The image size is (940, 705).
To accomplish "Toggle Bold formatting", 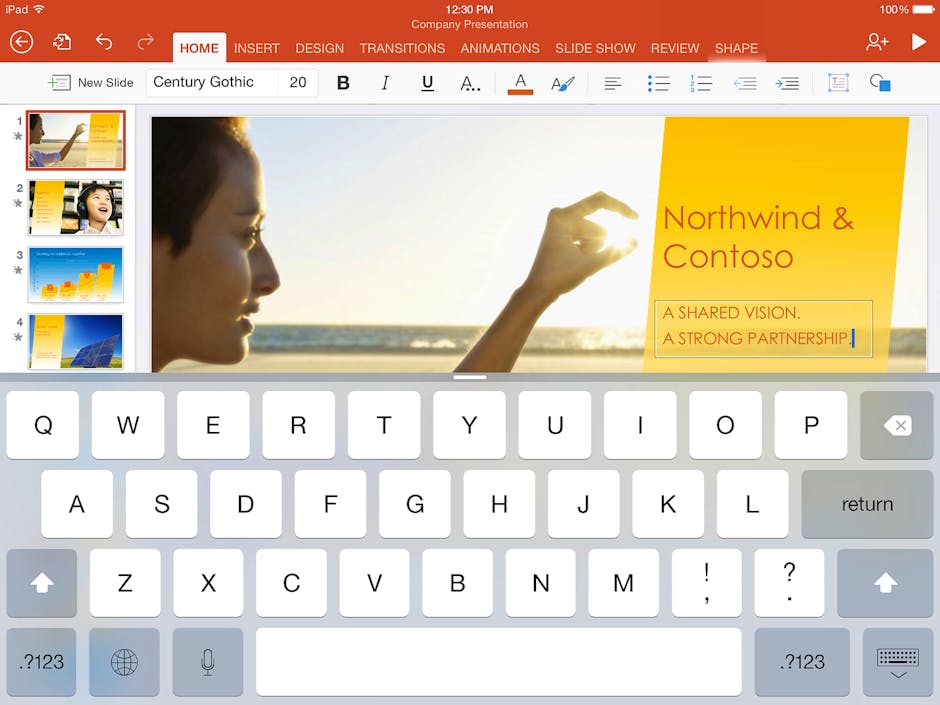I will pyautogui.click(x=343, y=83).
